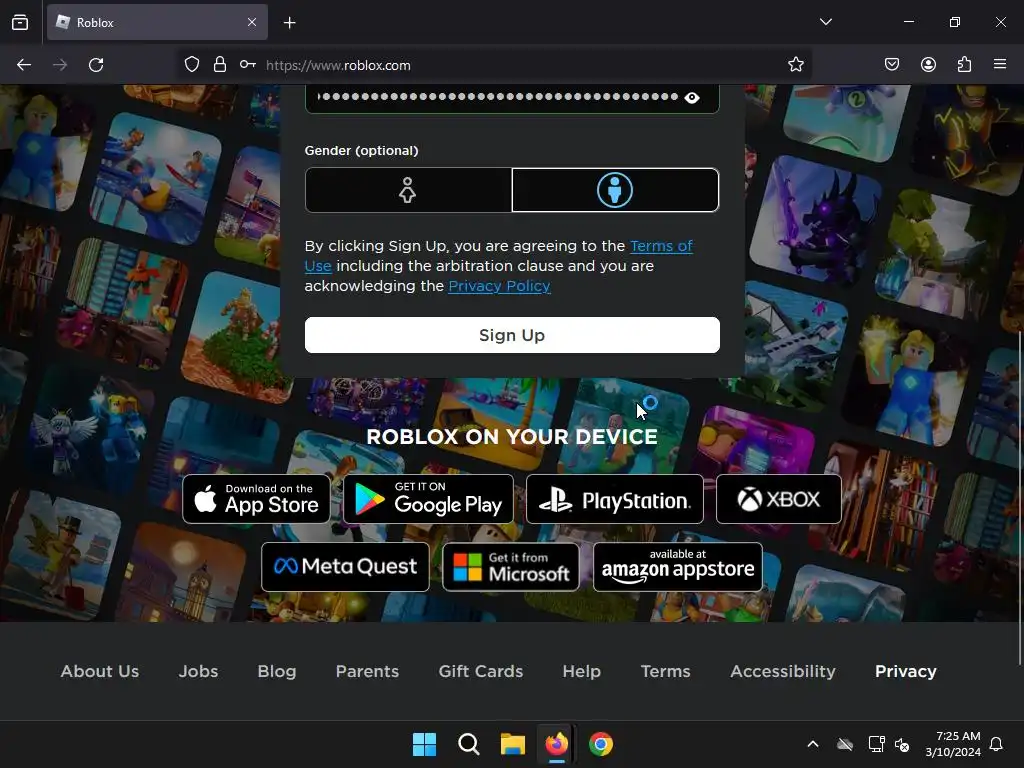Open the Blog footer link
This screenshot has width=1024, height=768.
[277, 671]
